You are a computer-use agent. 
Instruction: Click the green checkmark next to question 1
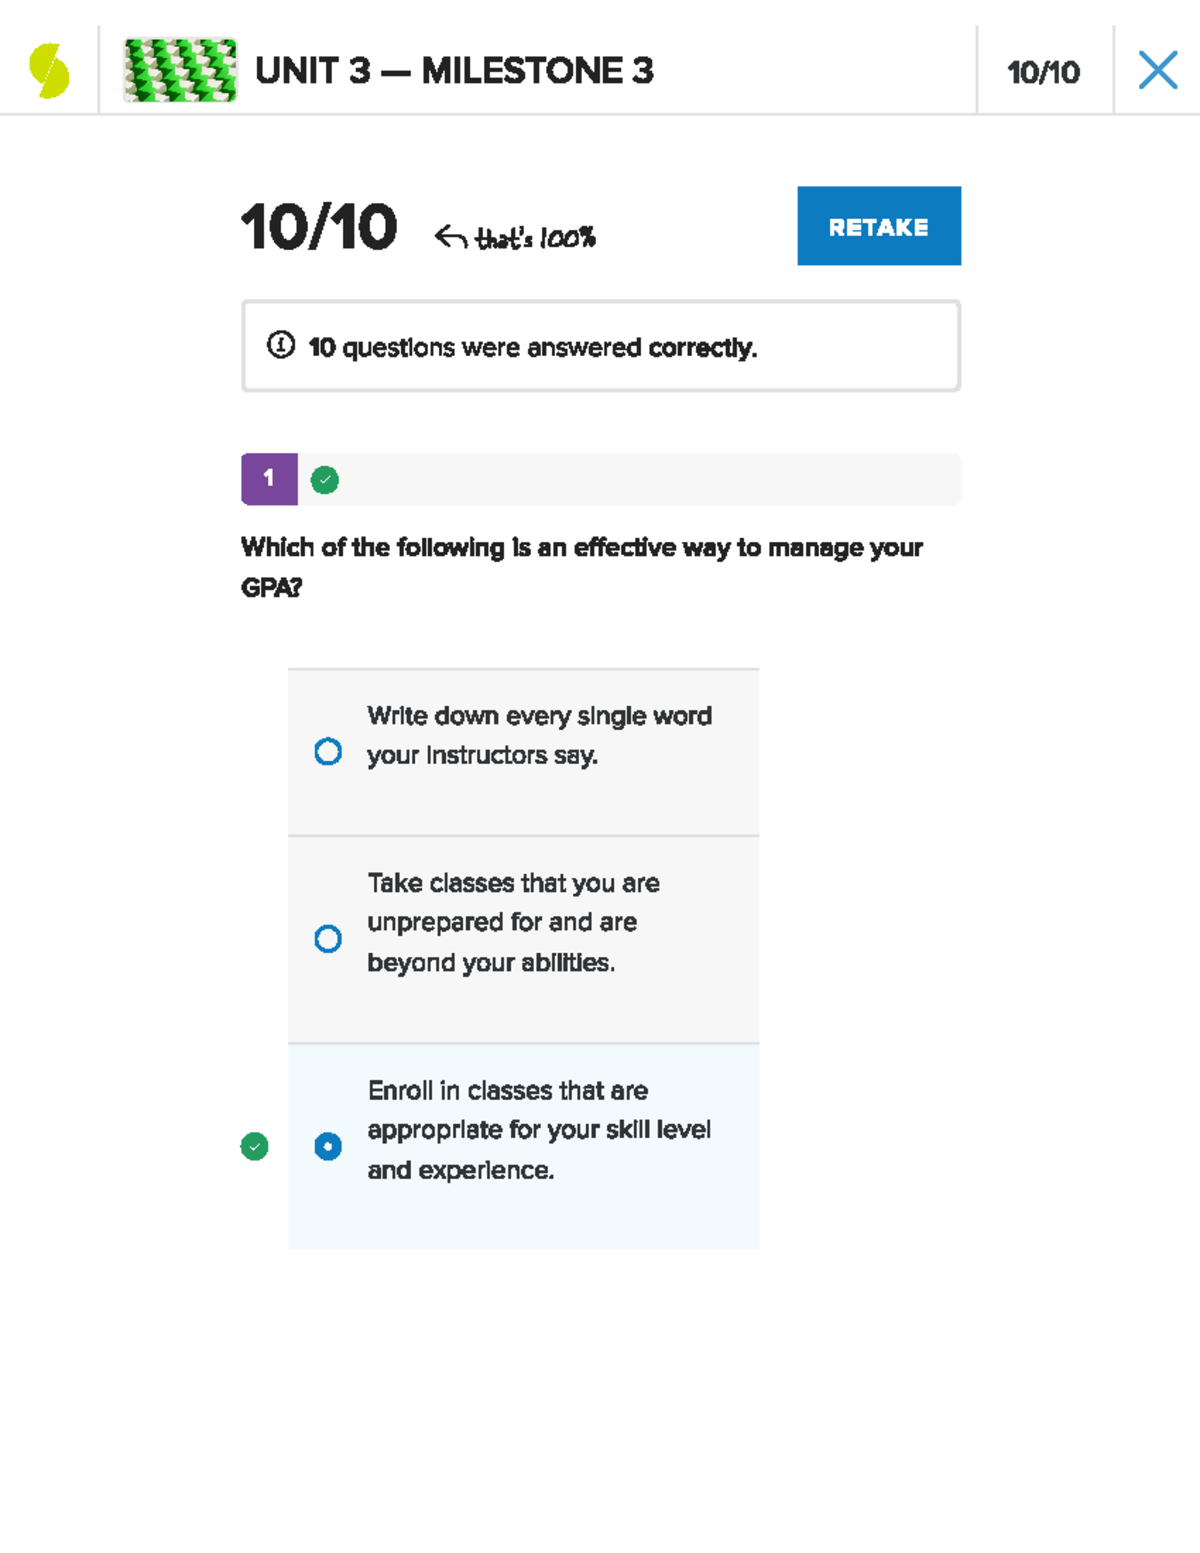click(x=325, y=480)
